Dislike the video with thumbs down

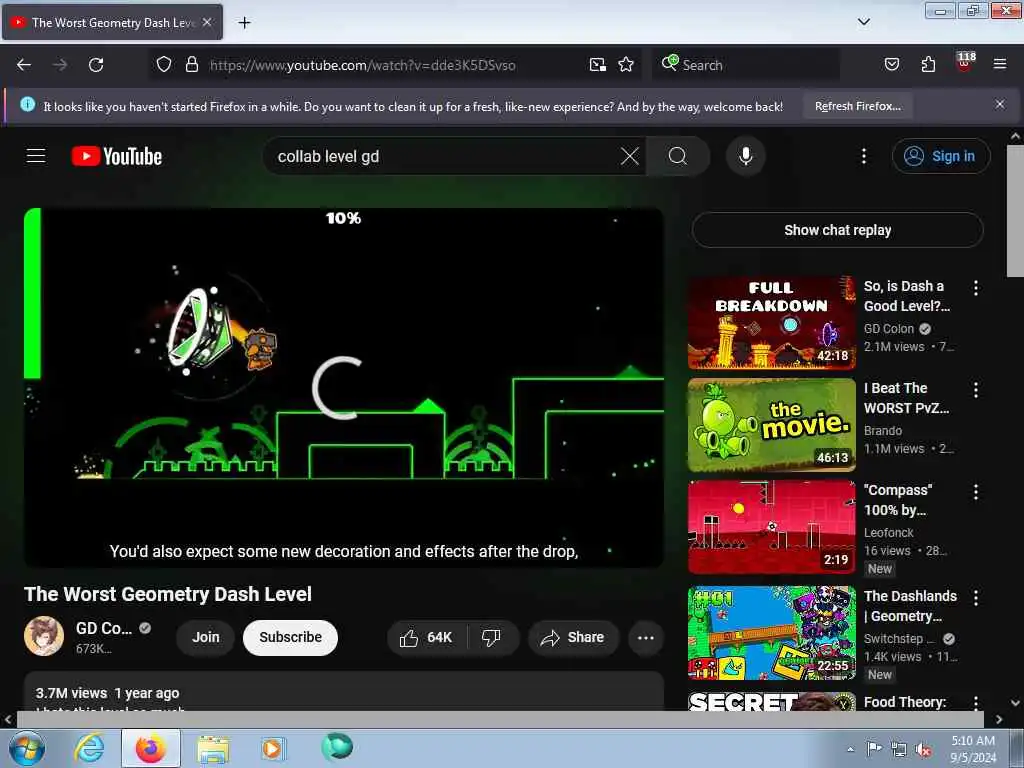click(x=491, y=637)
